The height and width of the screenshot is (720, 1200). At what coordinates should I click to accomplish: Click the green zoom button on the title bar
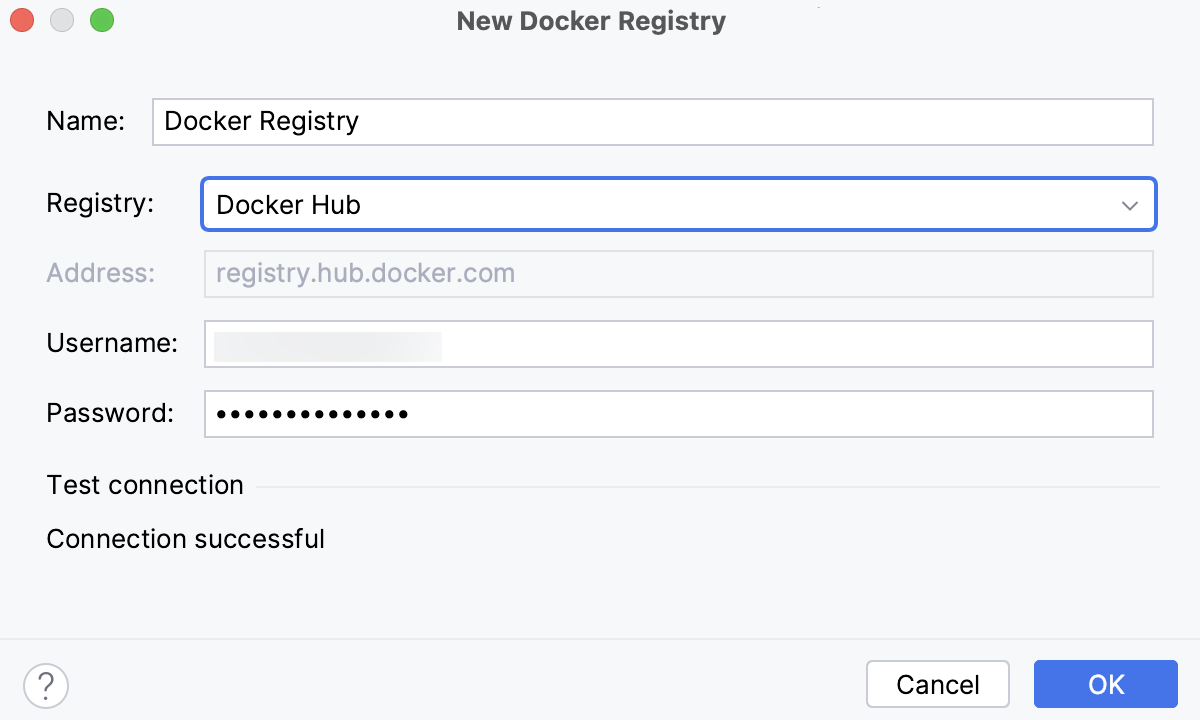click(100, 19)
